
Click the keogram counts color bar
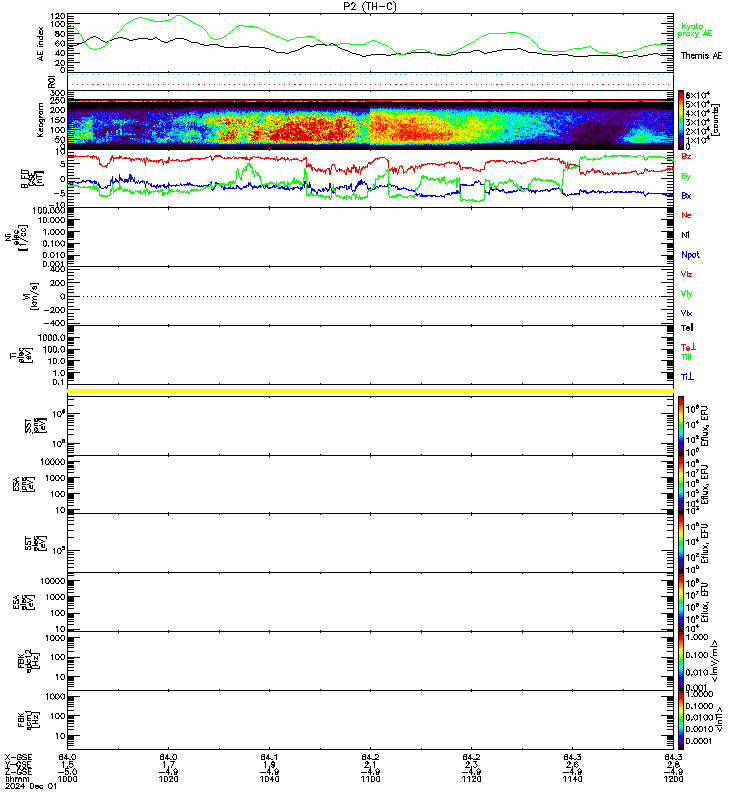[x=681, y=120]
